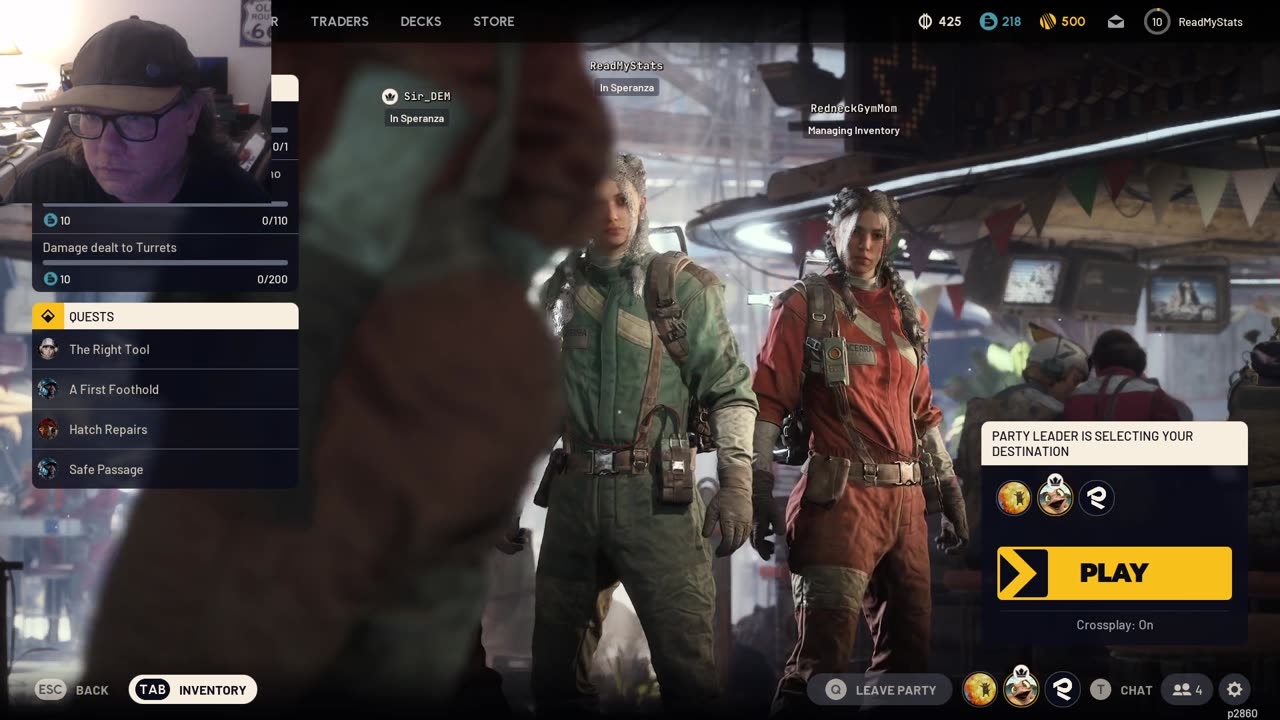Click the crown icon beside Sir_DEM
1280x720 pixels.
[390, 96]
